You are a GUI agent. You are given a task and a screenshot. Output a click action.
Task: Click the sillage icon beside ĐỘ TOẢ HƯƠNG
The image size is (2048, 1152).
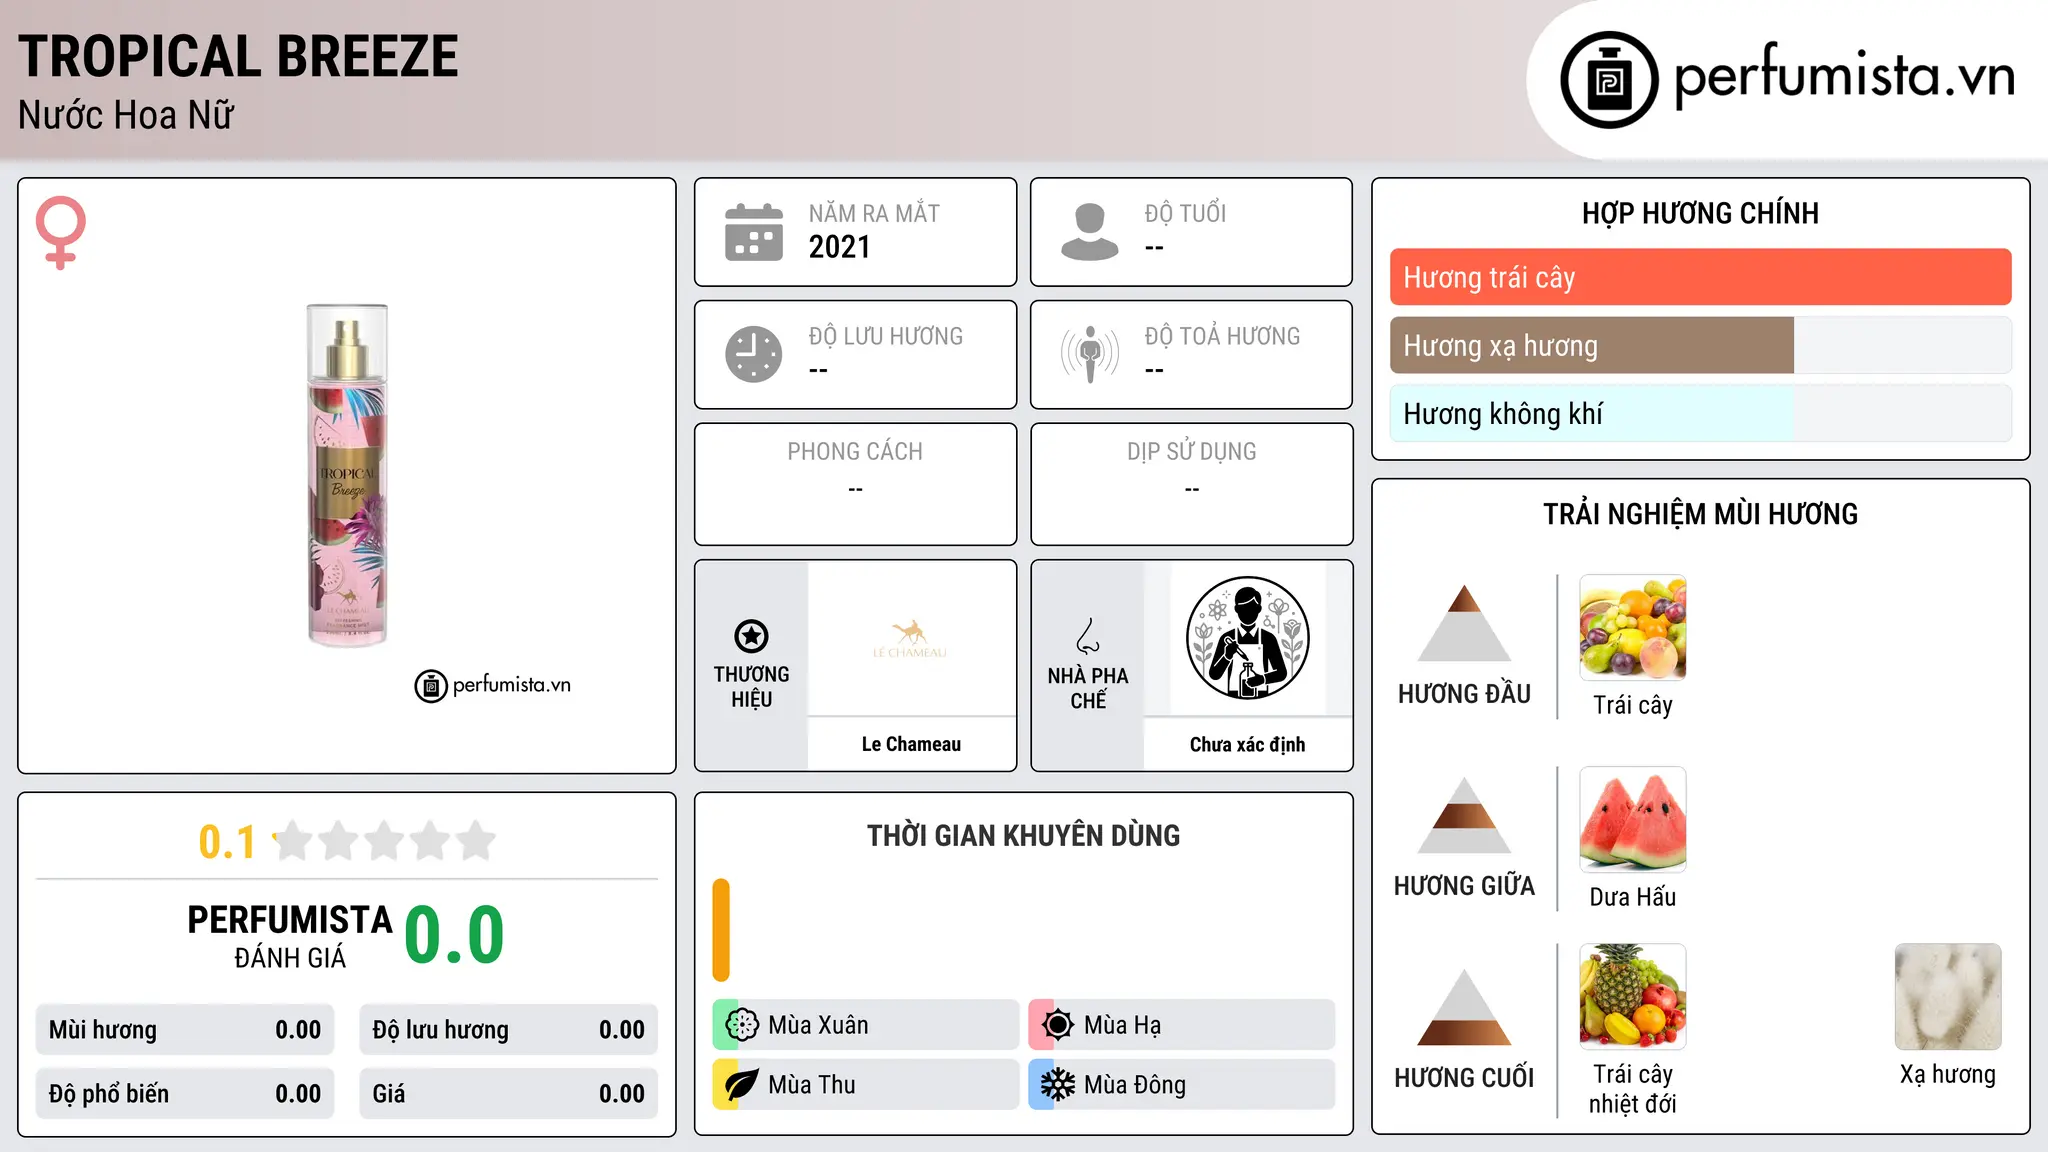pos(1089,354)
